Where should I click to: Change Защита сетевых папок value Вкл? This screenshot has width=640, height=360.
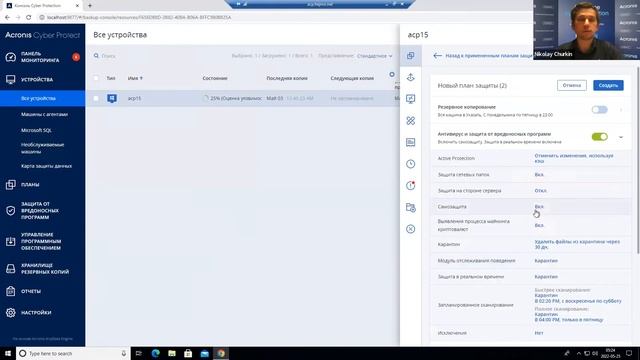[x=539, y=175]
